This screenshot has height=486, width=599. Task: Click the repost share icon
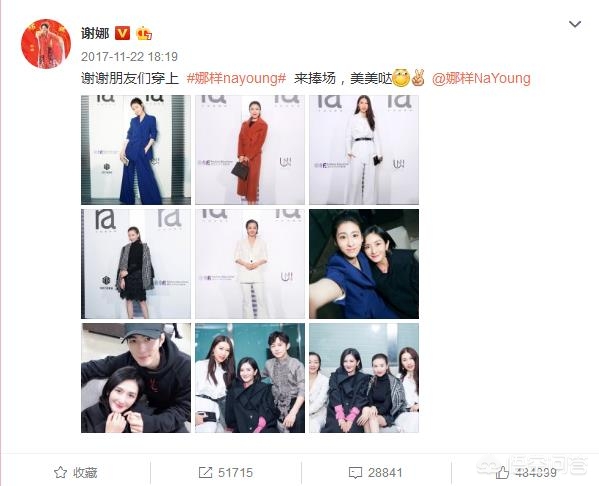click(x=205, y=473)
